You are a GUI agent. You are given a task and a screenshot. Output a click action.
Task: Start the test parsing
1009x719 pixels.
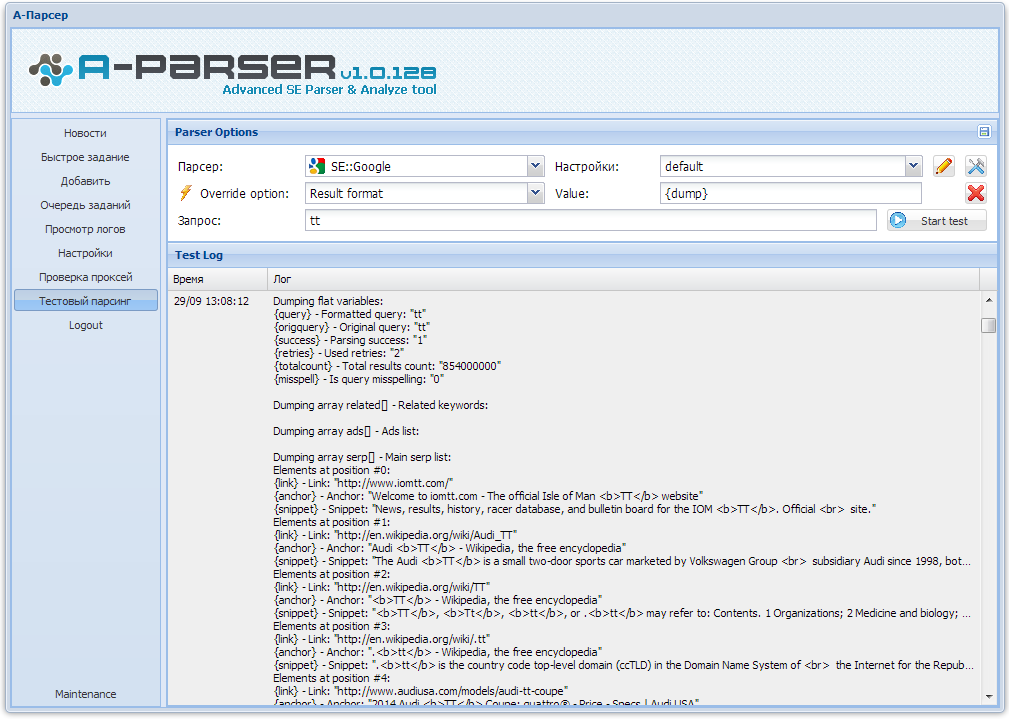[936, 220]
